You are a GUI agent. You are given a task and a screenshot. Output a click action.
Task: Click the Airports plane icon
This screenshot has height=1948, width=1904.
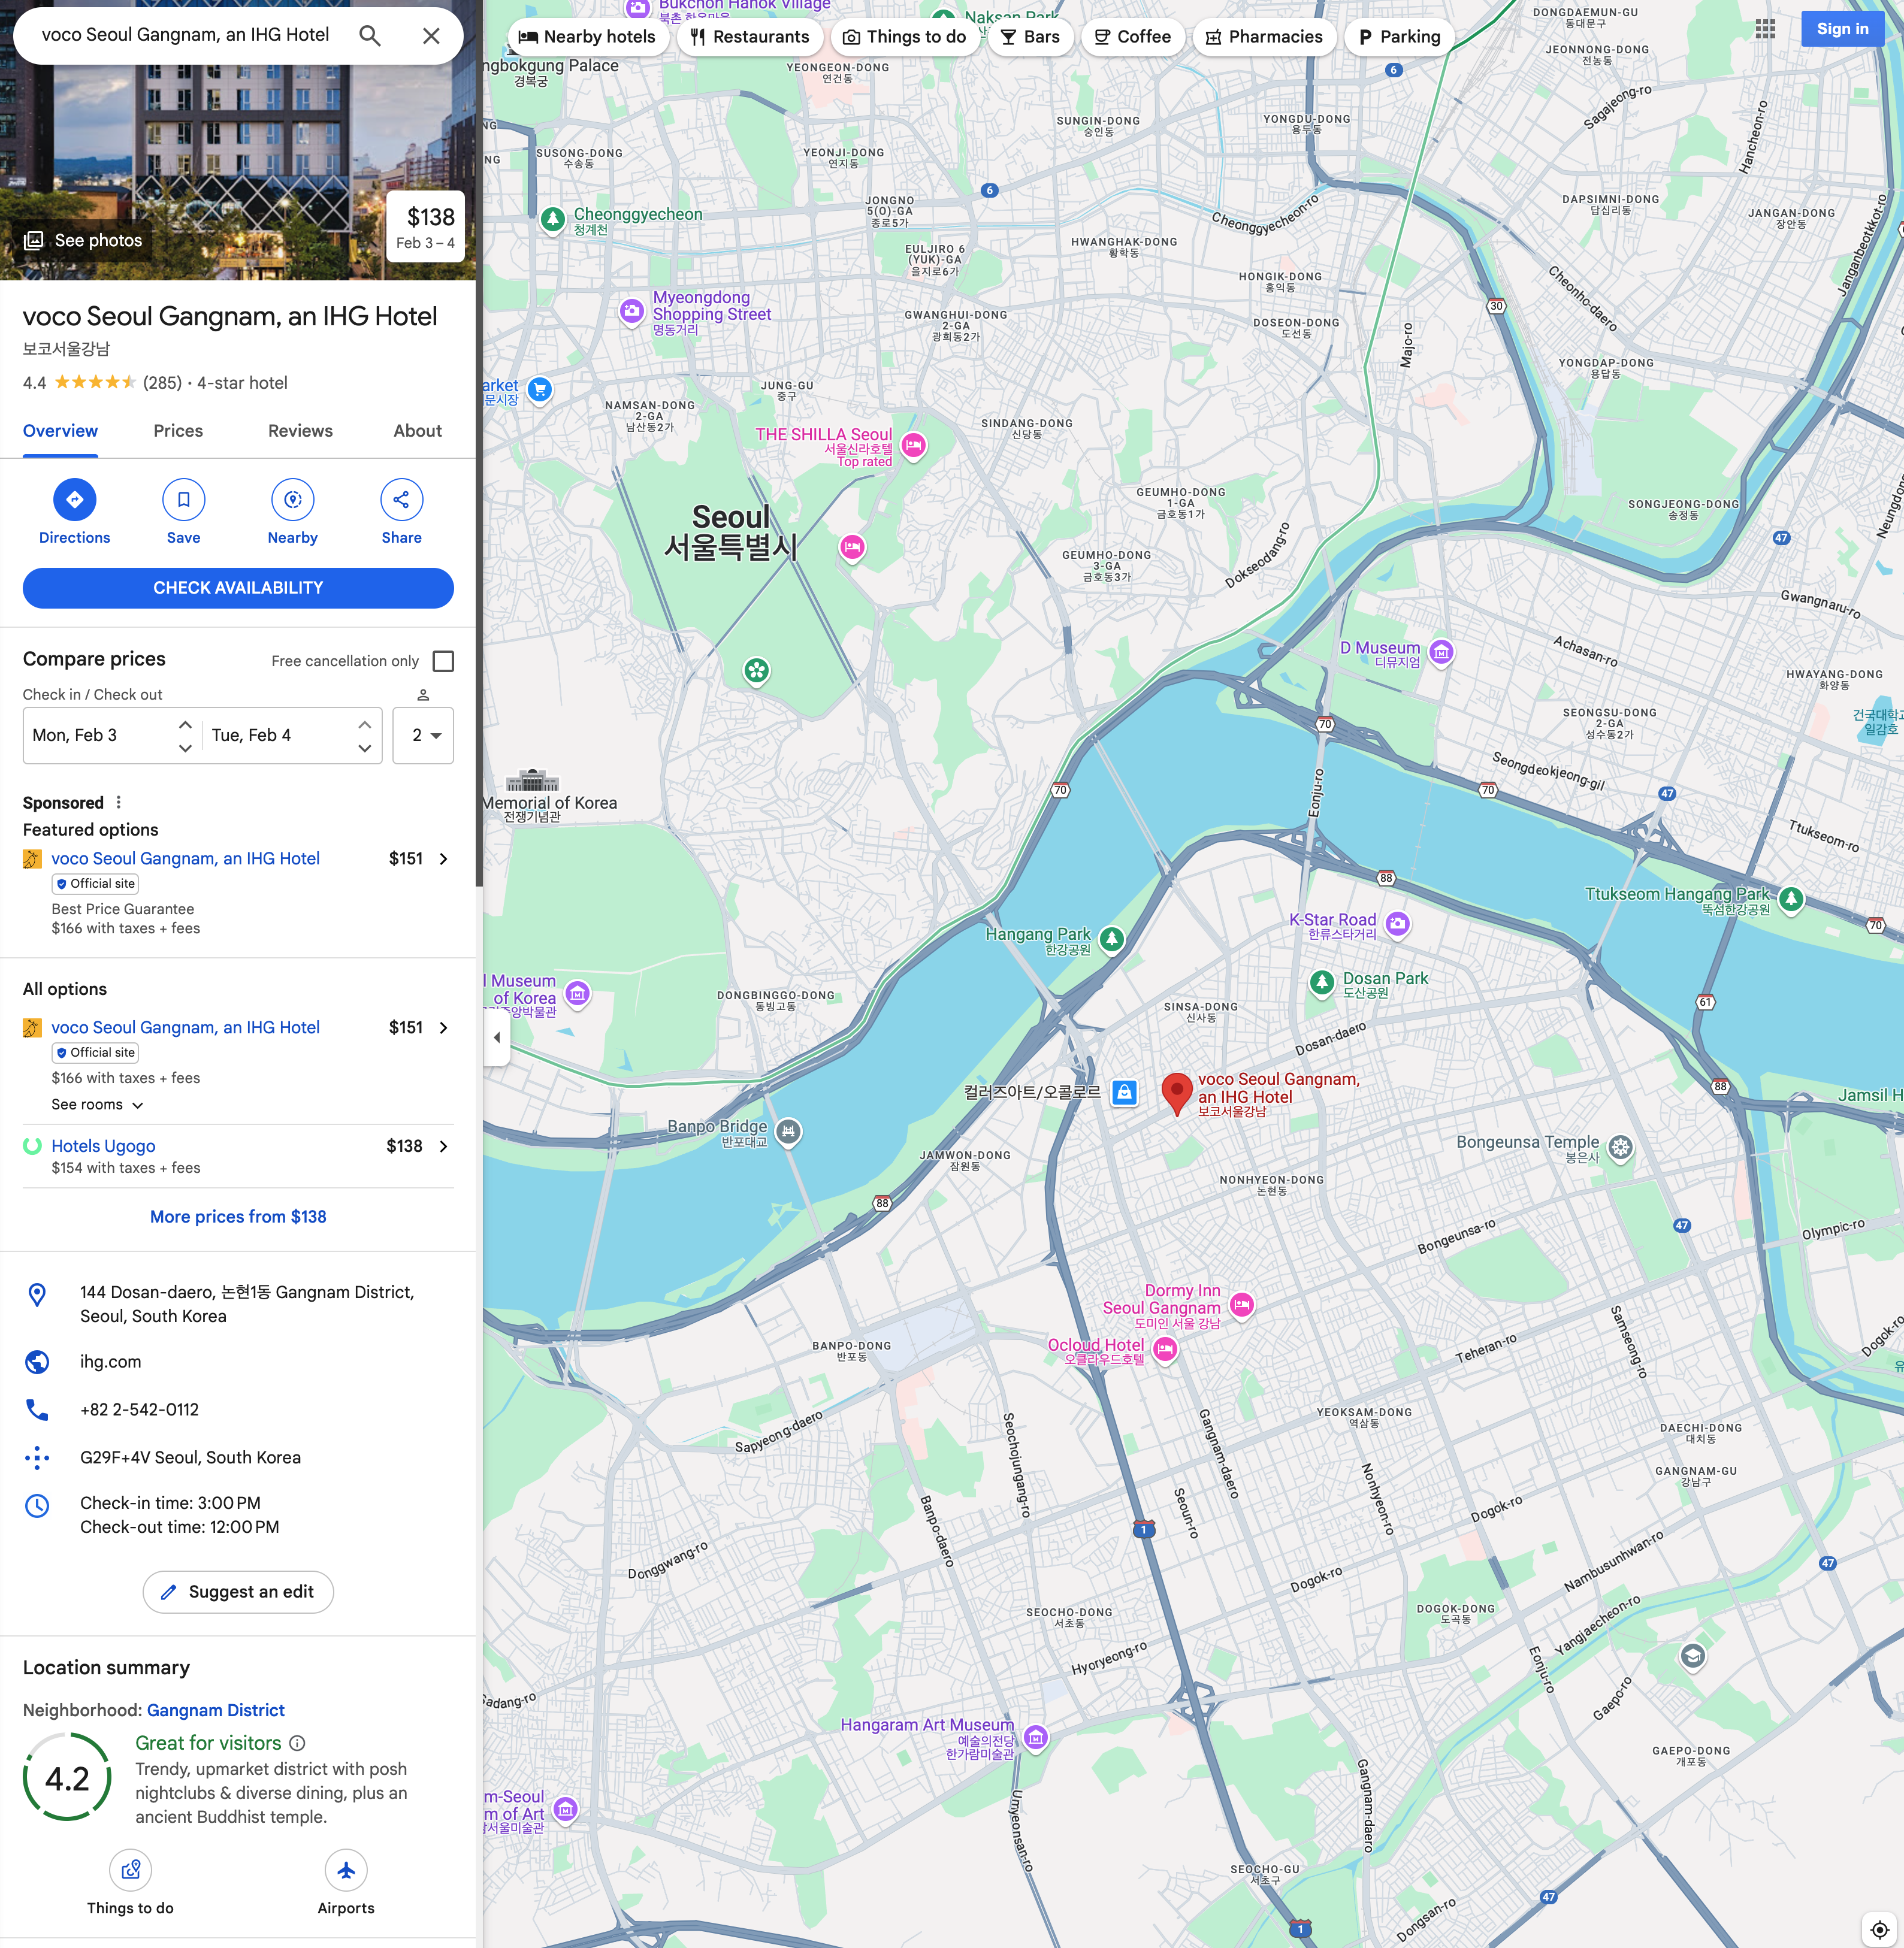pos(346,1870)
